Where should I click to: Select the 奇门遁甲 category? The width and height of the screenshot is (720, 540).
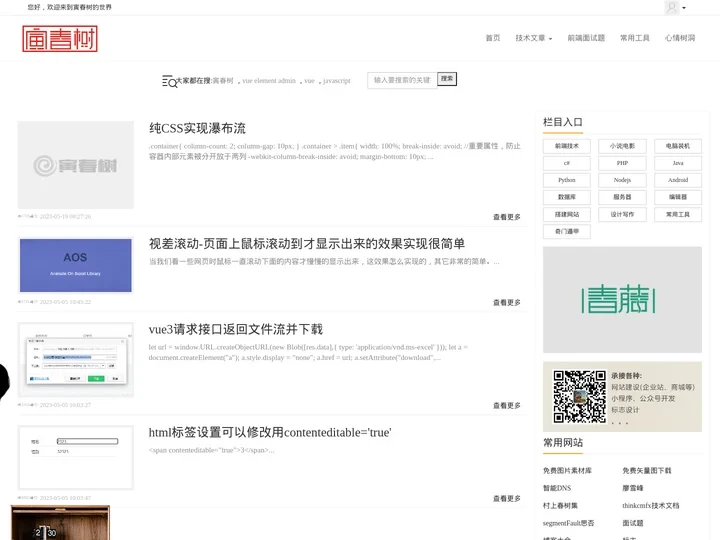[567, 231]
